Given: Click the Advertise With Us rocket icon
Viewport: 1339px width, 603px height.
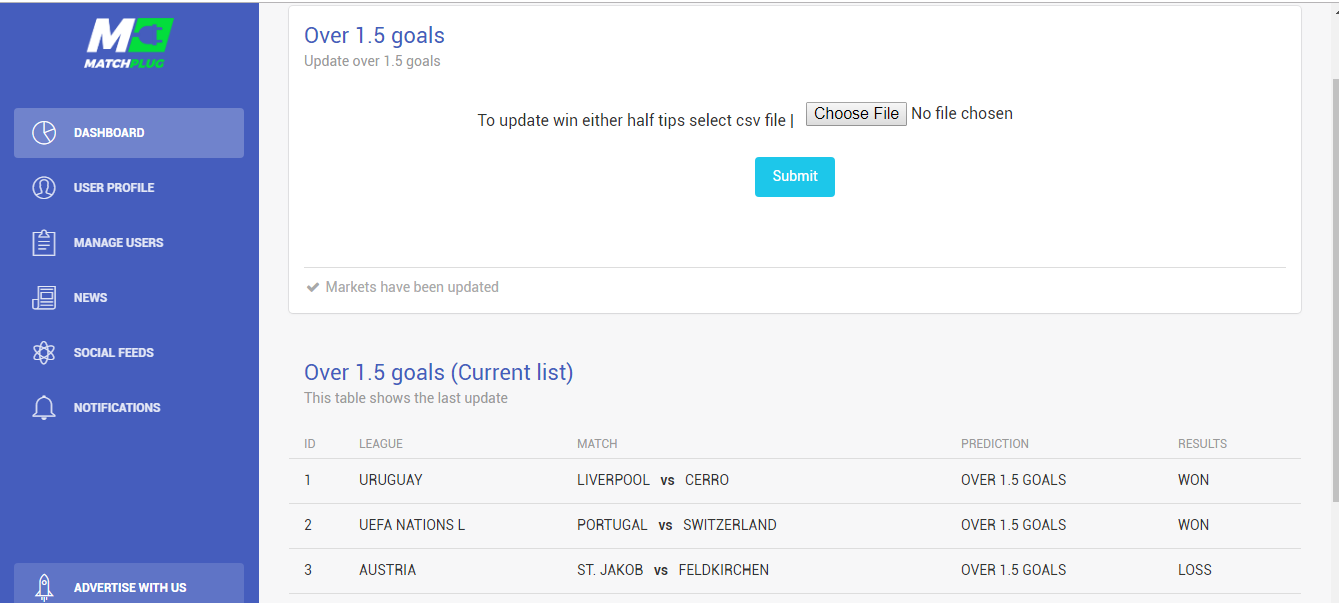Looking at the screenshot, I should (44, 587).
